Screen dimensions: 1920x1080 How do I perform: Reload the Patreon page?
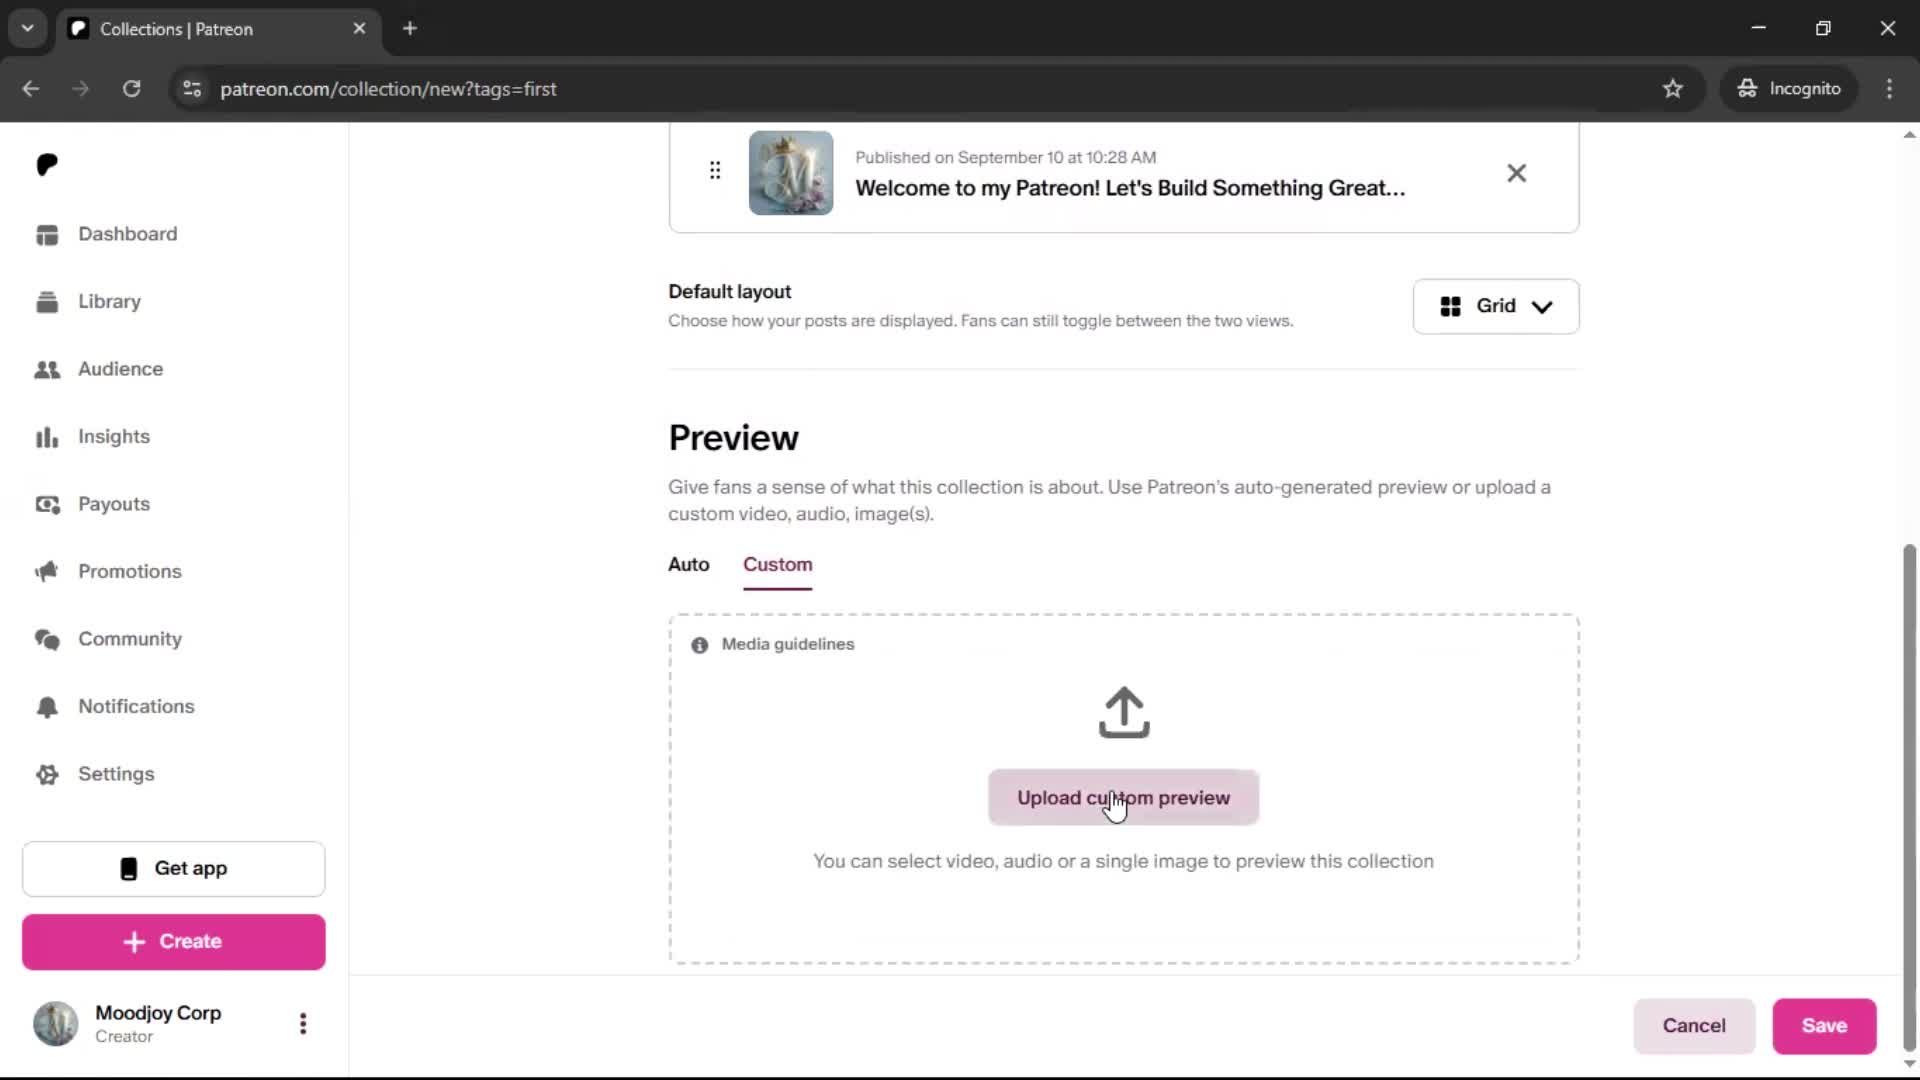(131, 89)
